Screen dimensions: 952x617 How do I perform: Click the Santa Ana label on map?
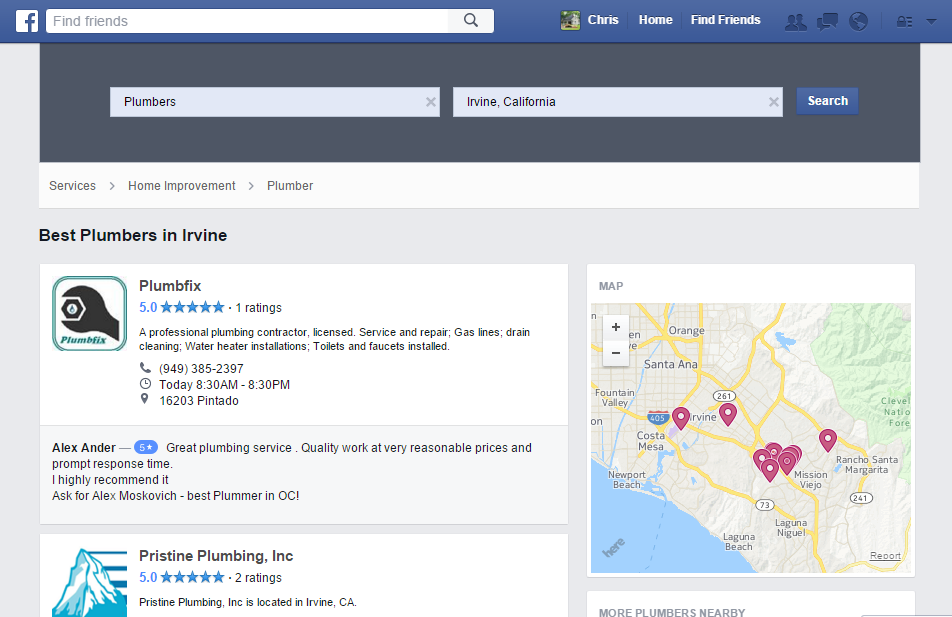tap(670, 364)
